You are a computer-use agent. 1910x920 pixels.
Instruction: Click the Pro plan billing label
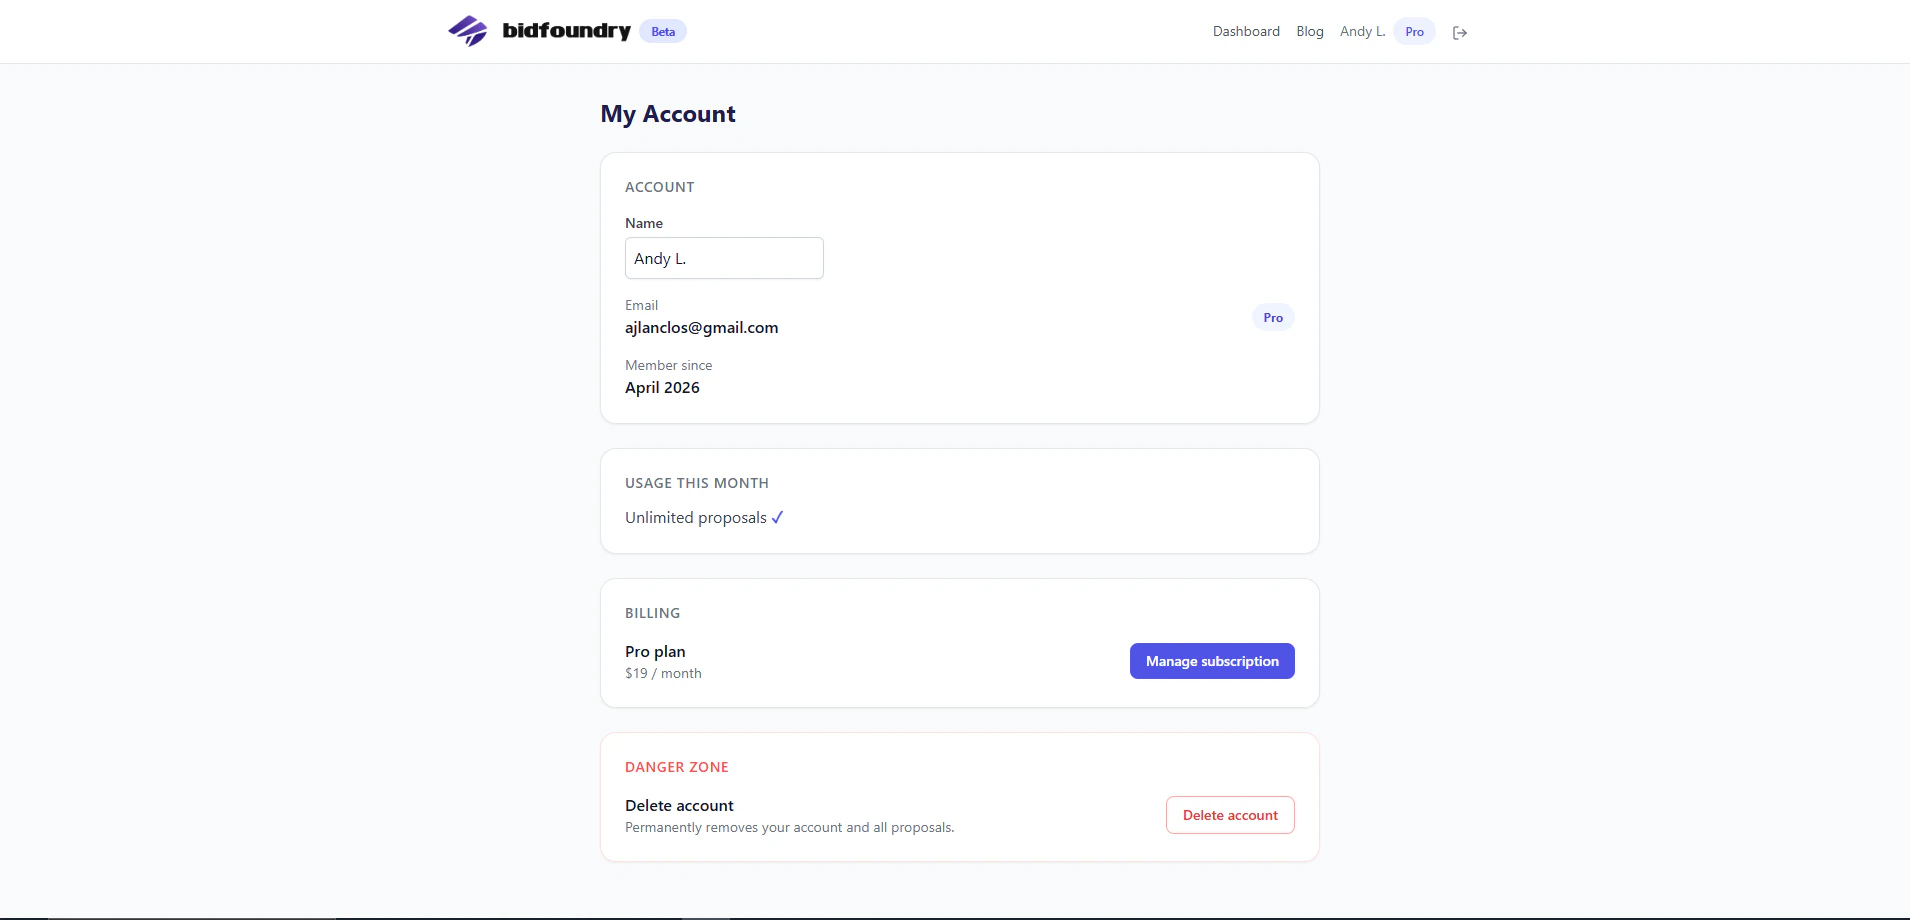coord(655,651)
